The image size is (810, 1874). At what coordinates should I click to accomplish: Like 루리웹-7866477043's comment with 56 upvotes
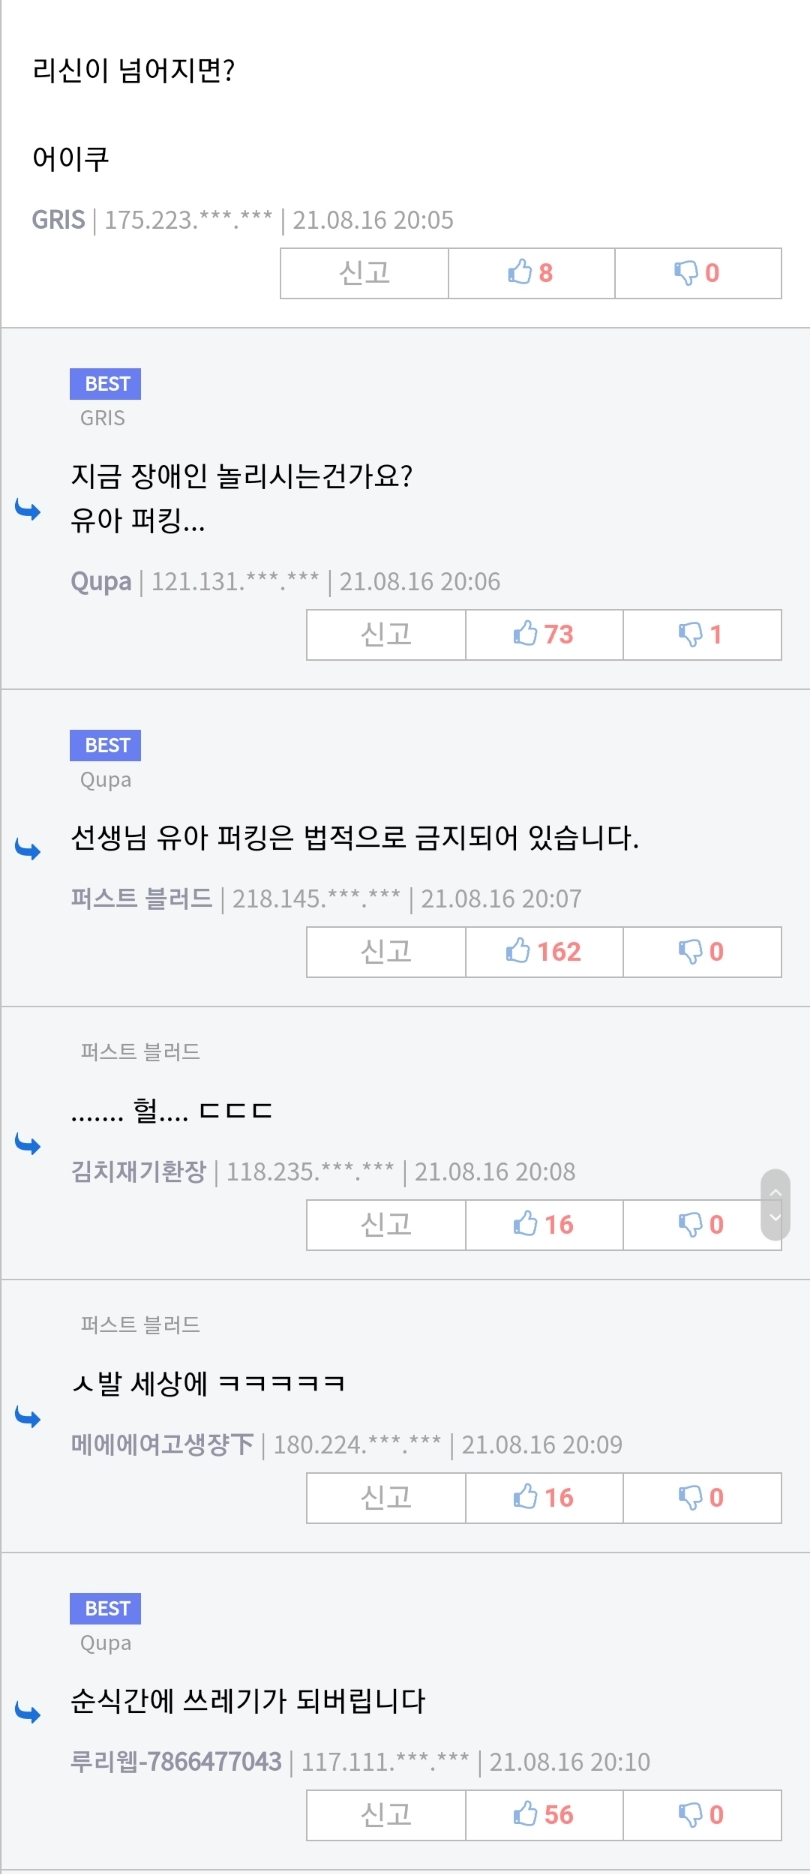(544, 1814)
